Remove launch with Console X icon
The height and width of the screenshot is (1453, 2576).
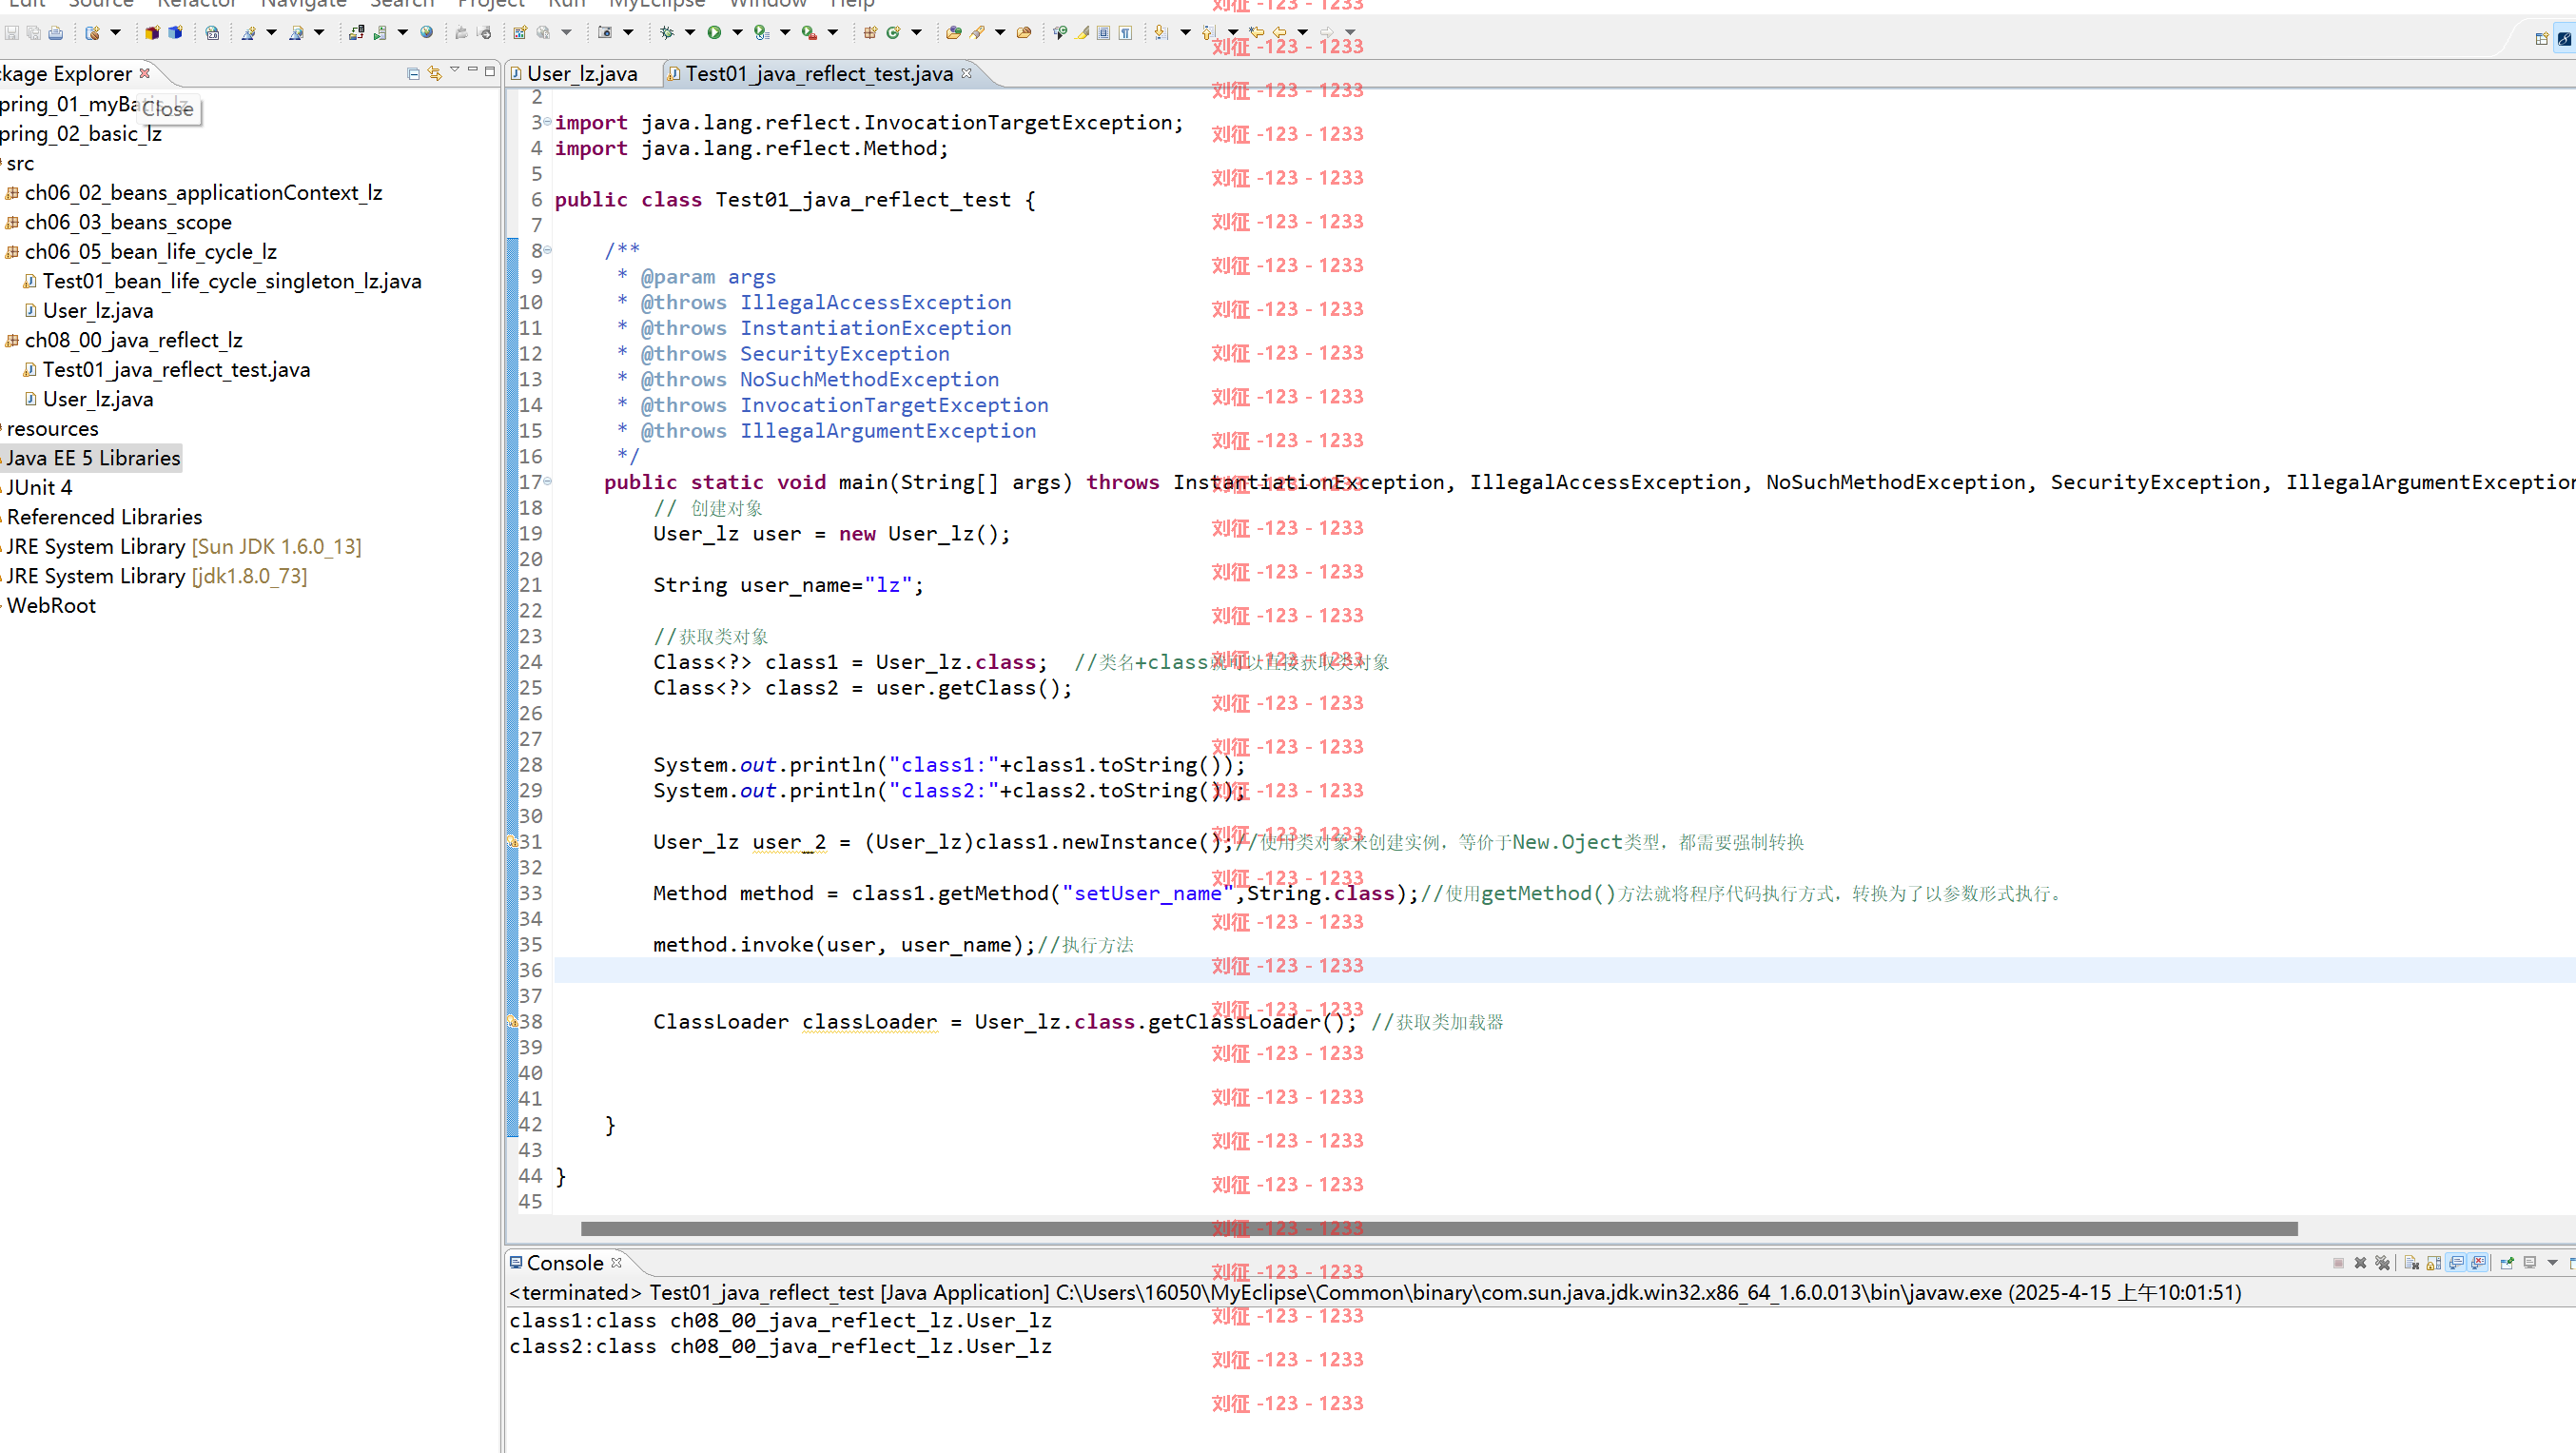tap(2361, 1263)
